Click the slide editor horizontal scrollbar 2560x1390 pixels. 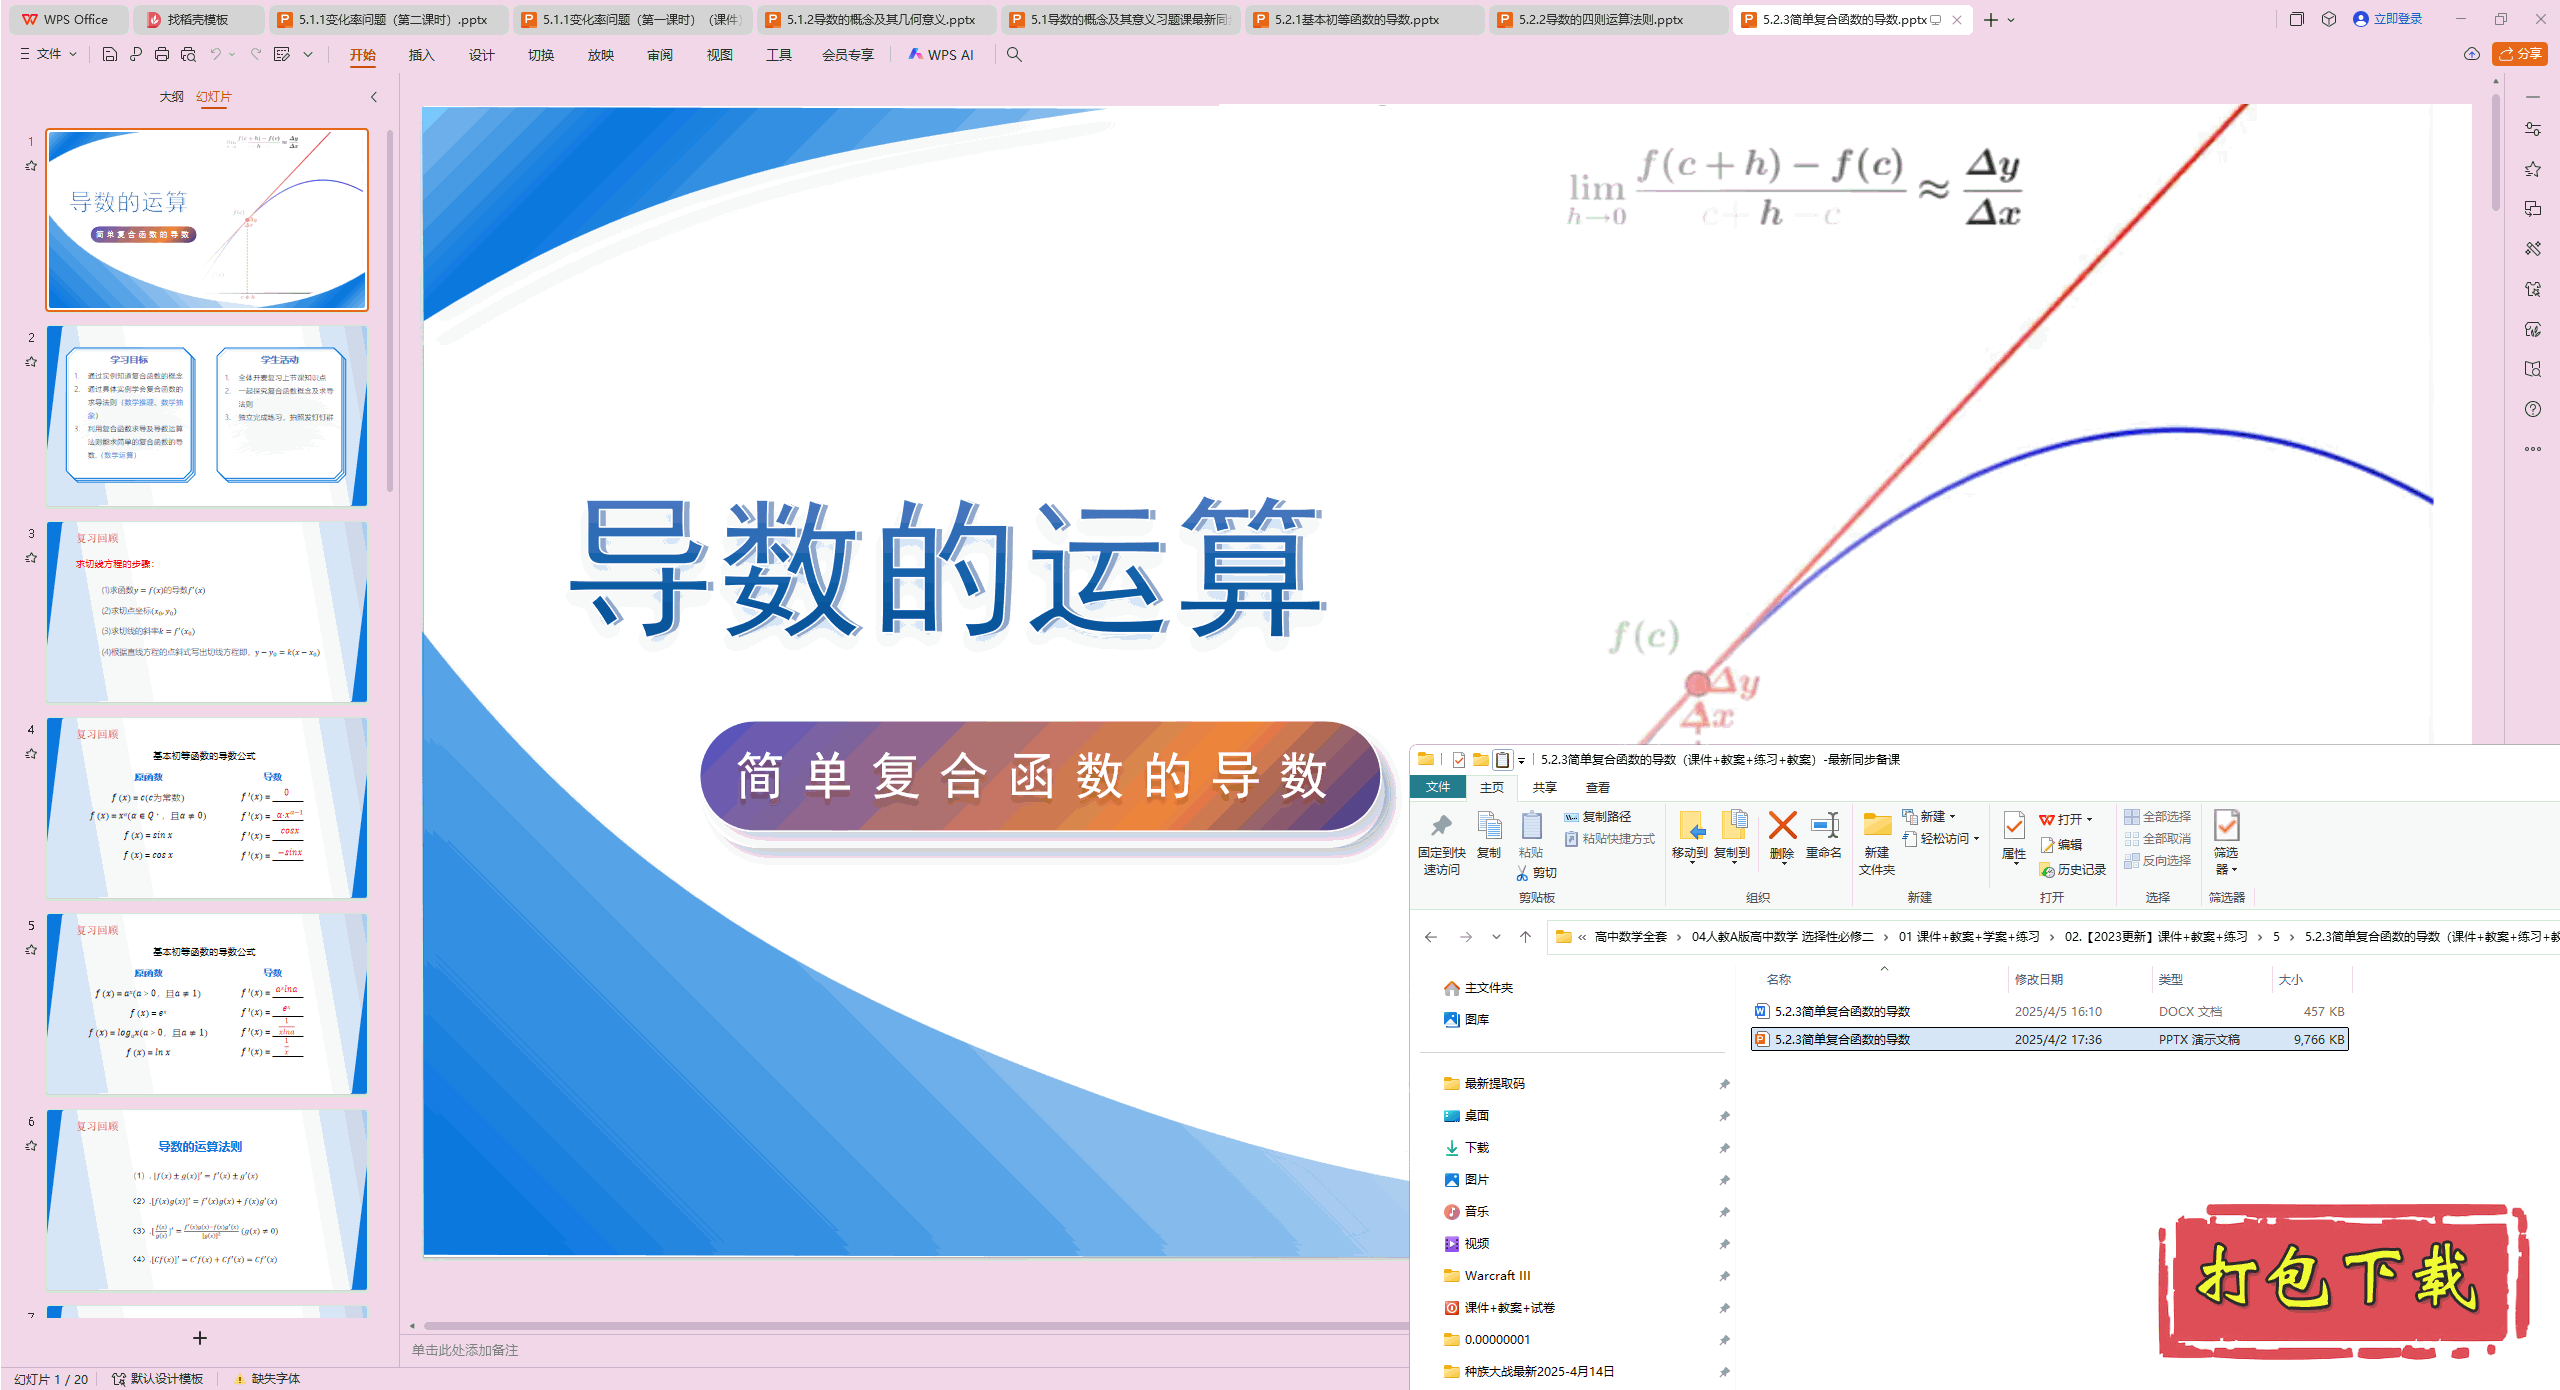pyautogui.click(x=915, y=1326)
